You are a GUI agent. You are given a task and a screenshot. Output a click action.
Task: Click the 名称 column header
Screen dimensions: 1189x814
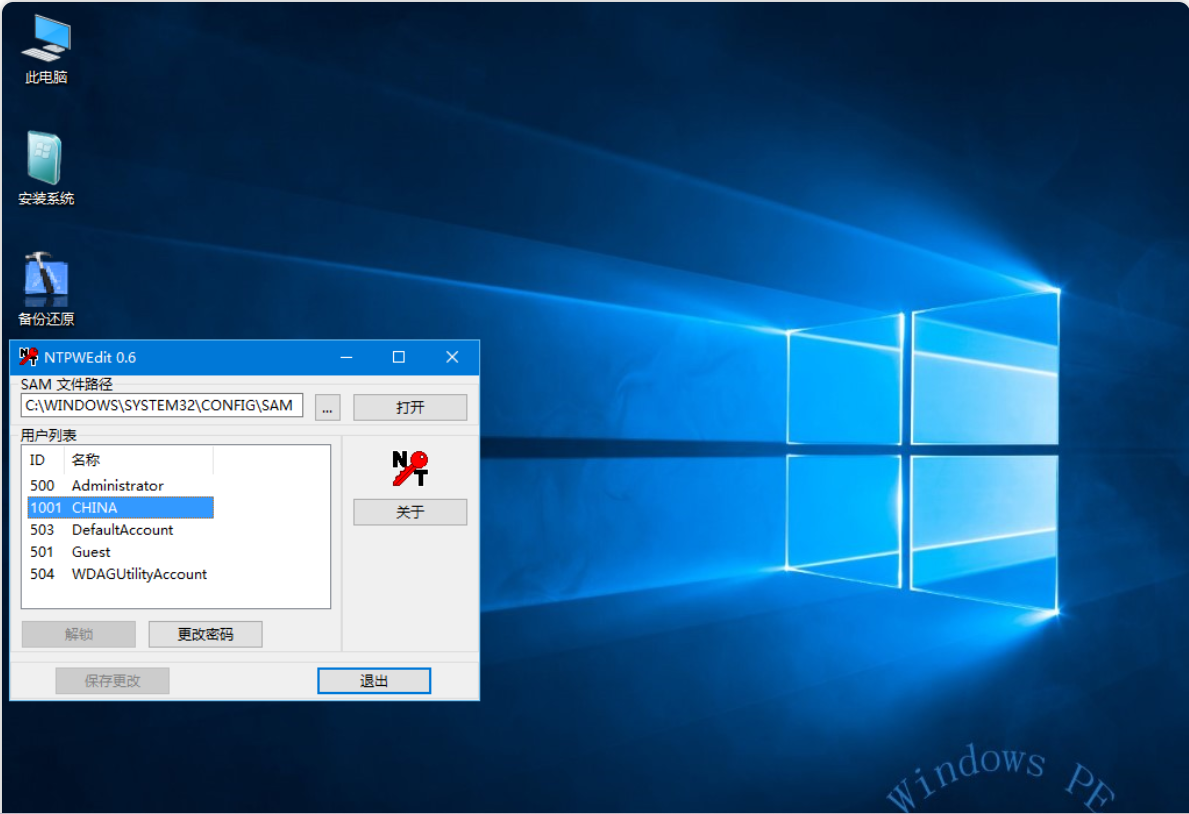pyautogui.click(x=137, y=460)
